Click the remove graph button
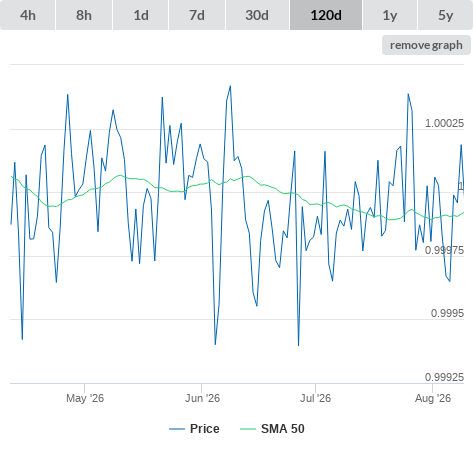Screen dimensions: 474x455 coord(426,45)
